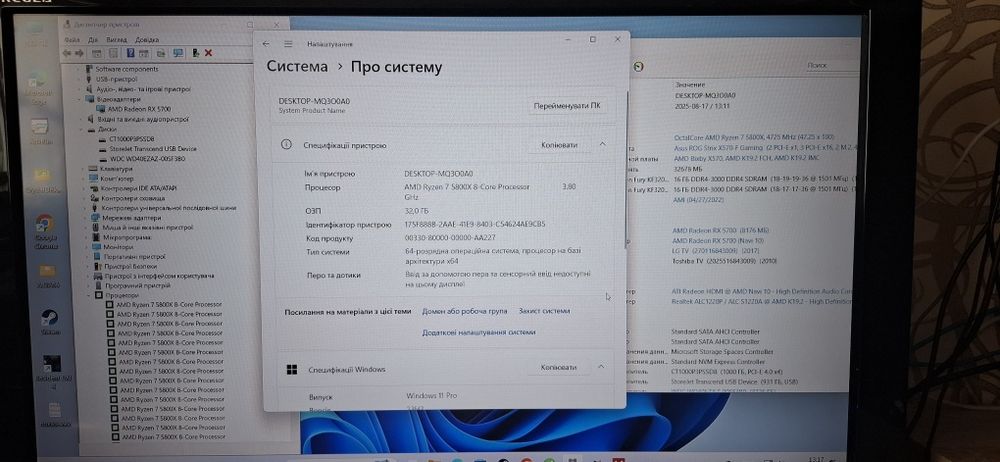
Task: Collapse the Специфікації Windows section chevron
Action: coord(601,367)
